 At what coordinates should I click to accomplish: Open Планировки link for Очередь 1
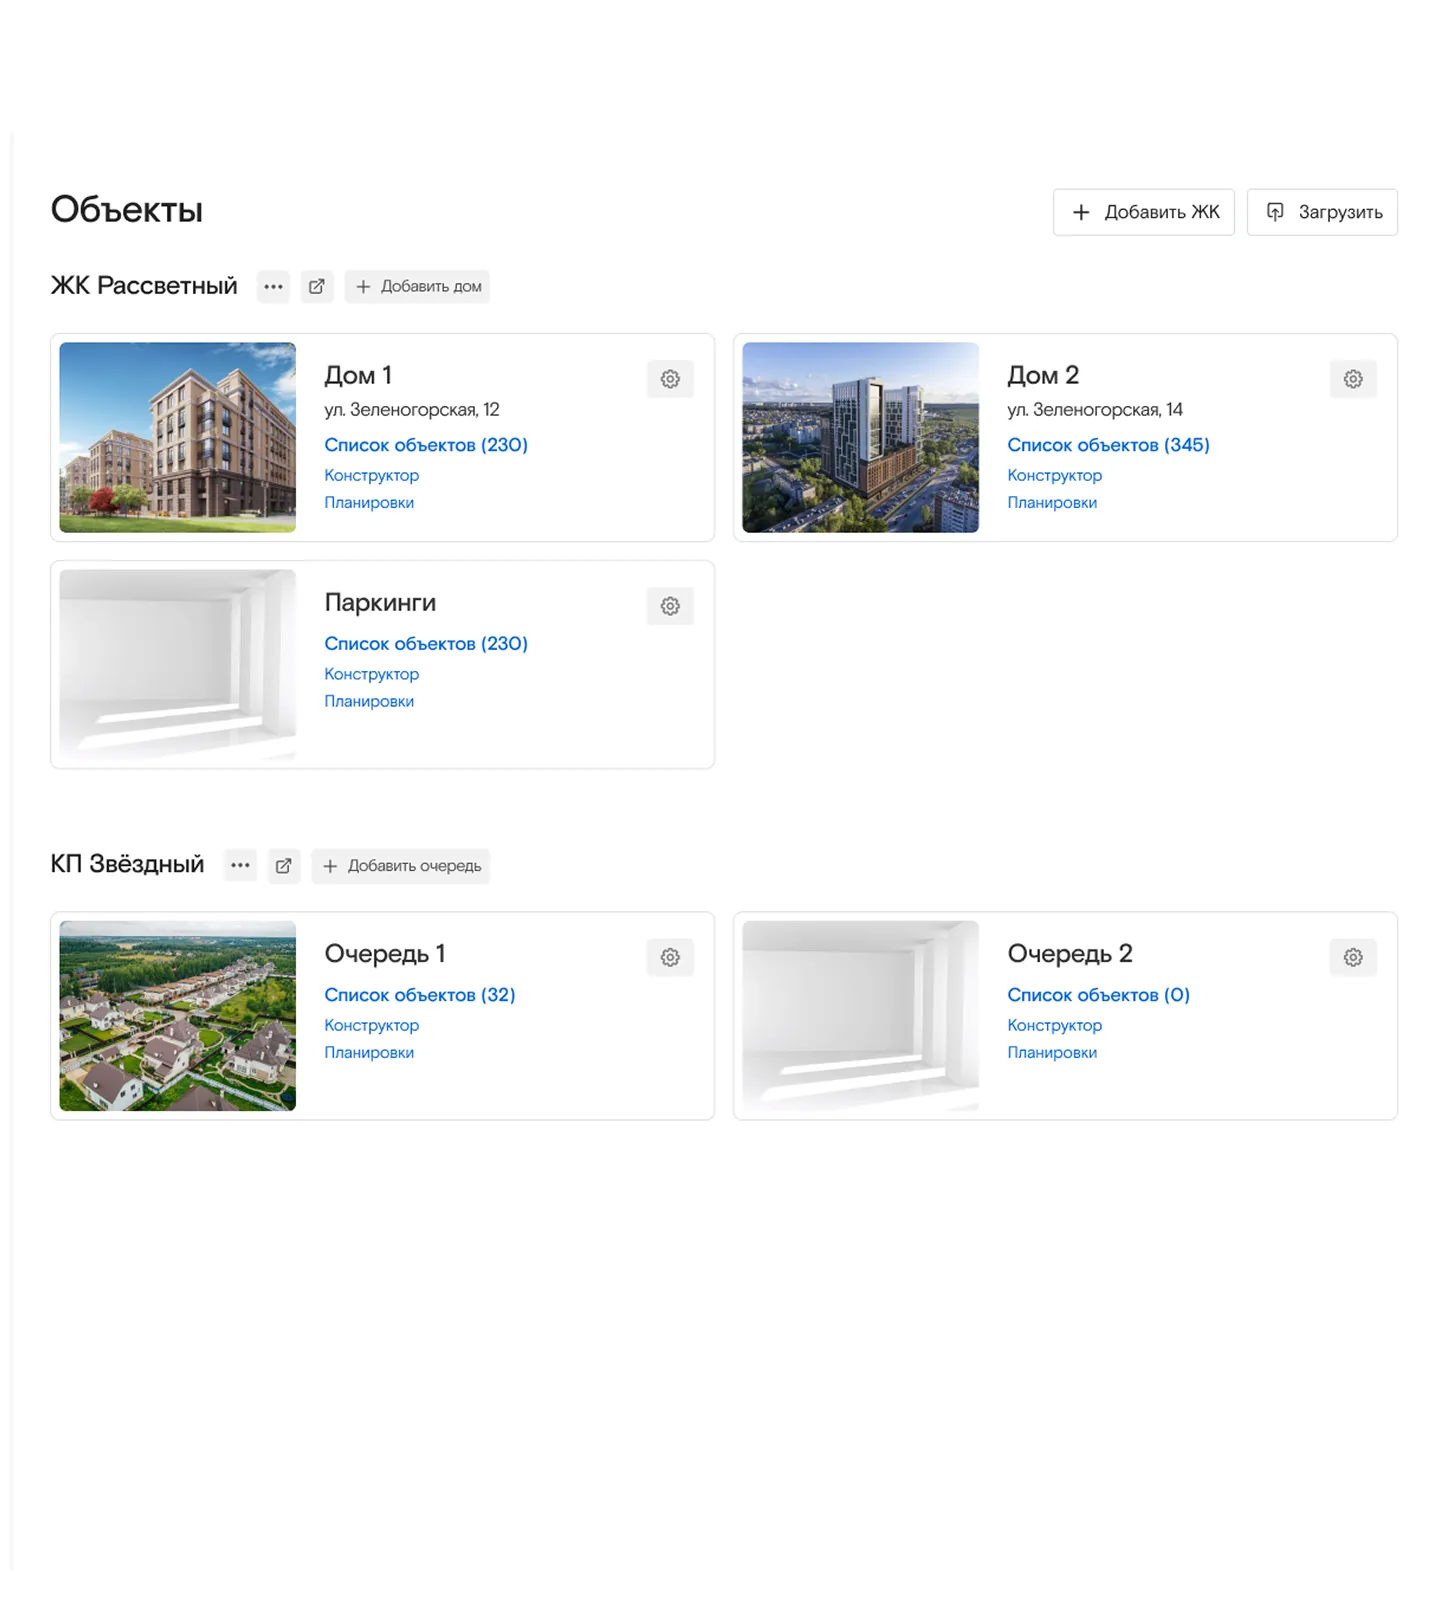[369, 1052]
